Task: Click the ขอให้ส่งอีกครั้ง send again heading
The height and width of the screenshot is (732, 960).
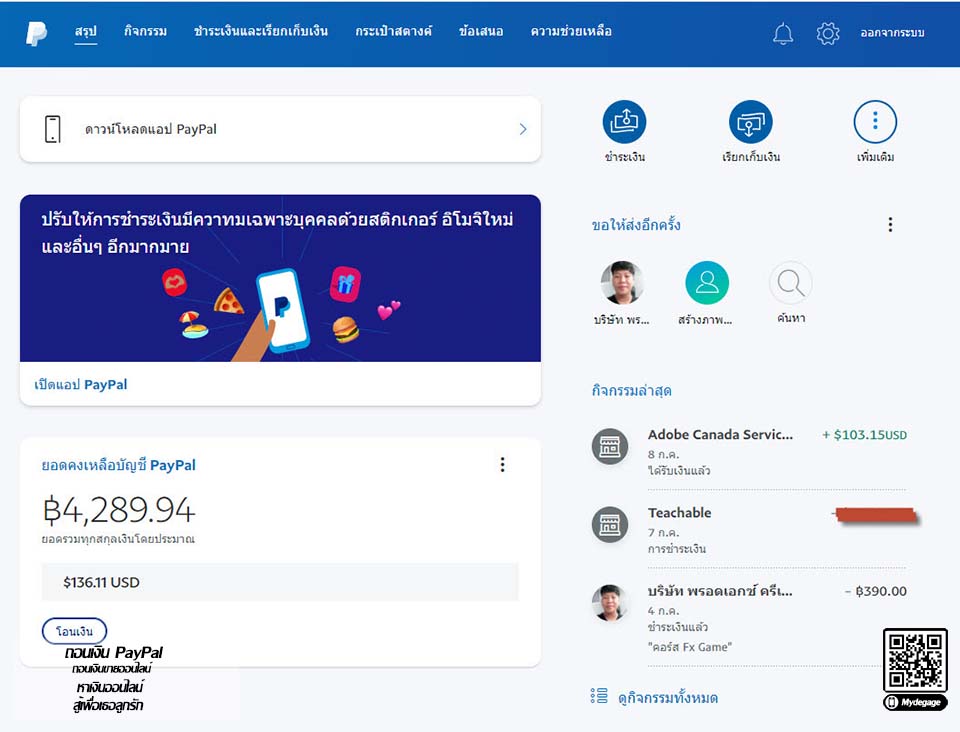Action: 636,225
